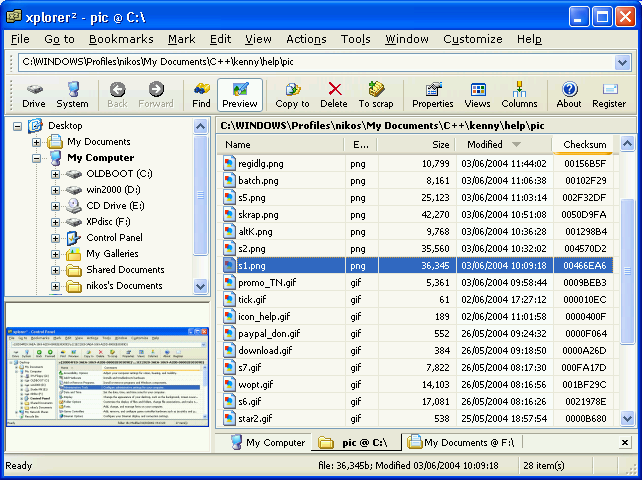Click the file list scroll up arrow

[x=627, y=144]
